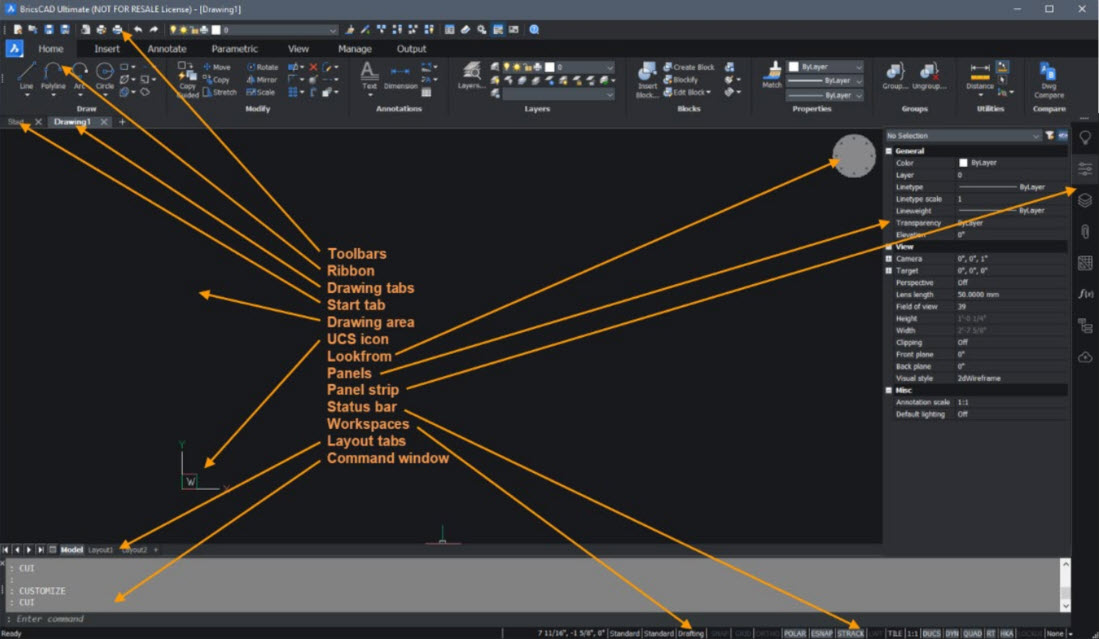Toggle POLAR tracking in the status bar
The width and height of the screenshot is (1099, 639).
794,632
